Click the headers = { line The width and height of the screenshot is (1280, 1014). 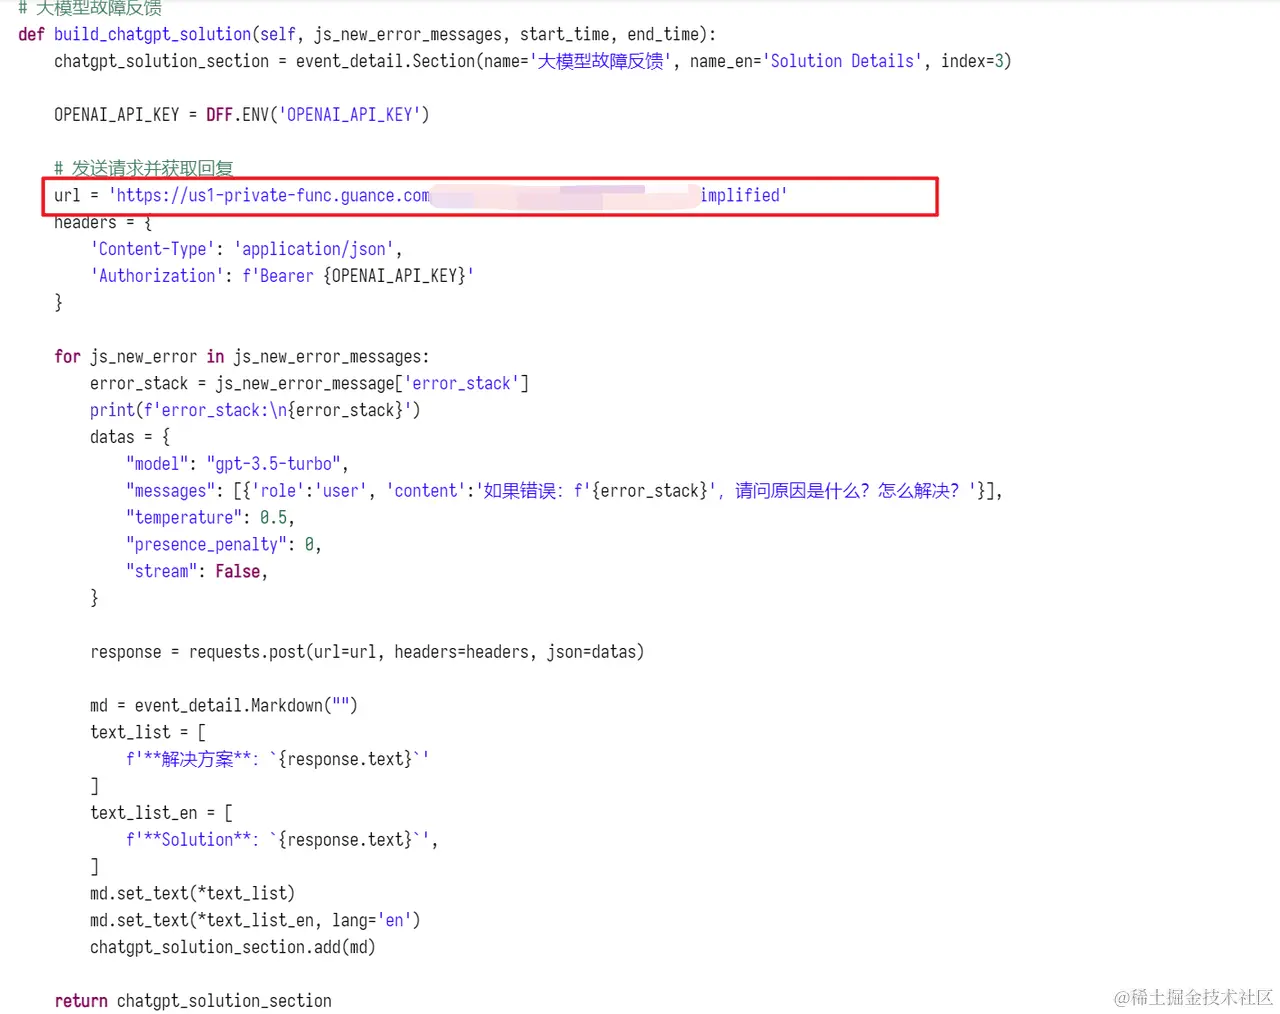103,222
